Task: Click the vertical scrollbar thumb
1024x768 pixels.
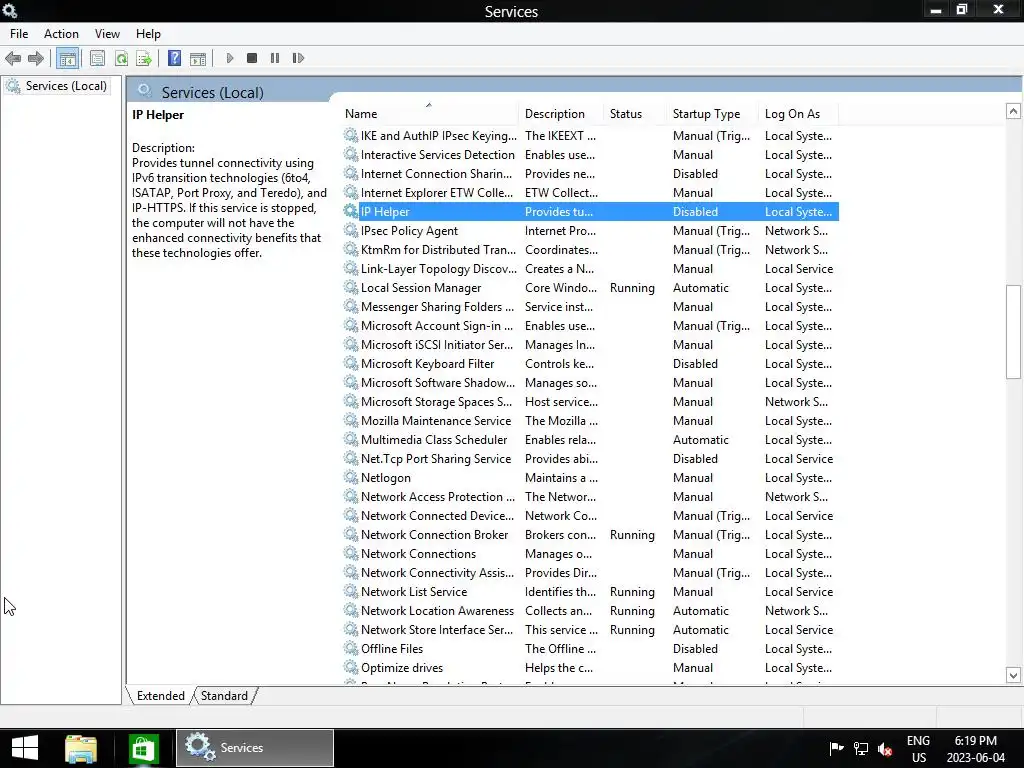Action: (x=1013, y=331)
